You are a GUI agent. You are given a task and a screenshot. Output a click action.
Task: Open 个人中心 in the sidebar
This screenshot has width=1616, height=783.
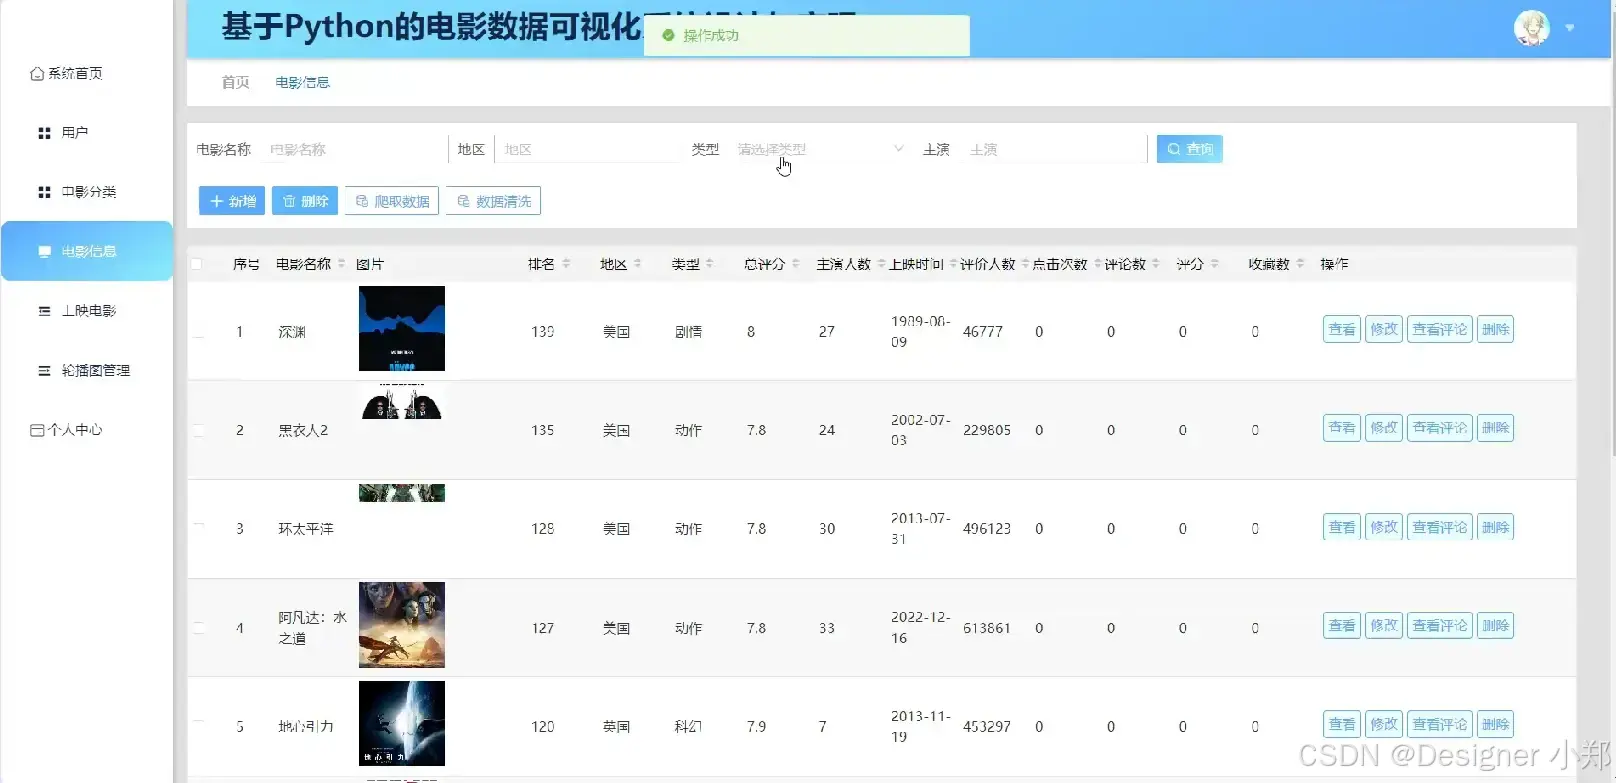(x=66, y=429)
